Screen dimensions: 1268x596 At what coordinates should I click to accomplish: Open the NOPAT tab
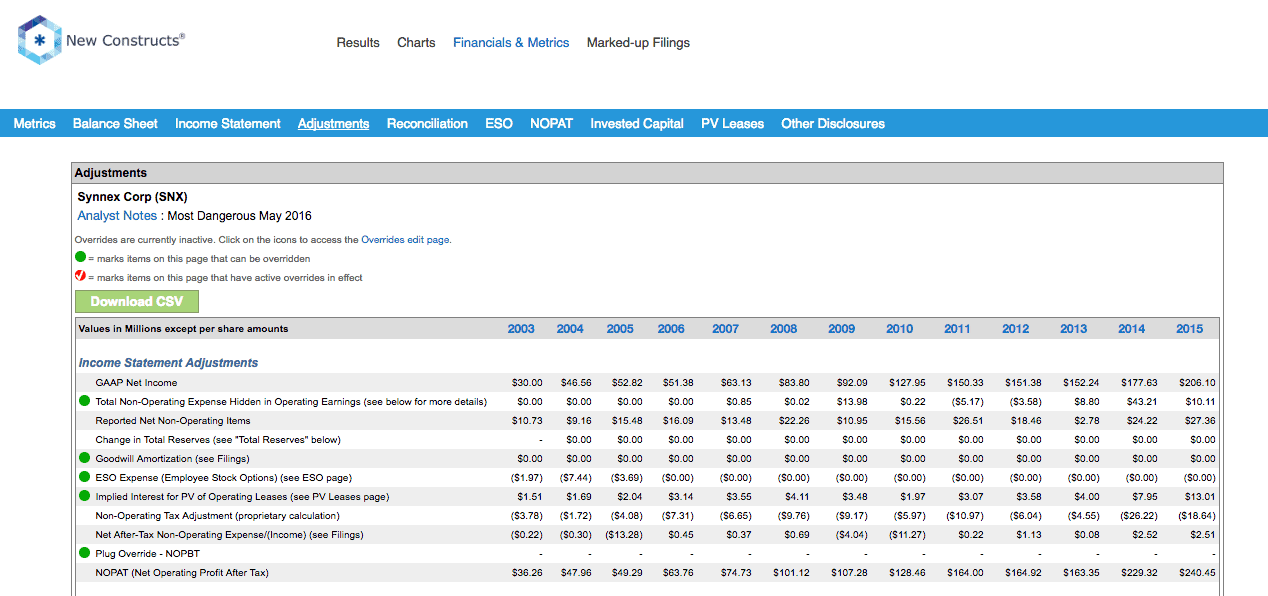tap(551, 124)
